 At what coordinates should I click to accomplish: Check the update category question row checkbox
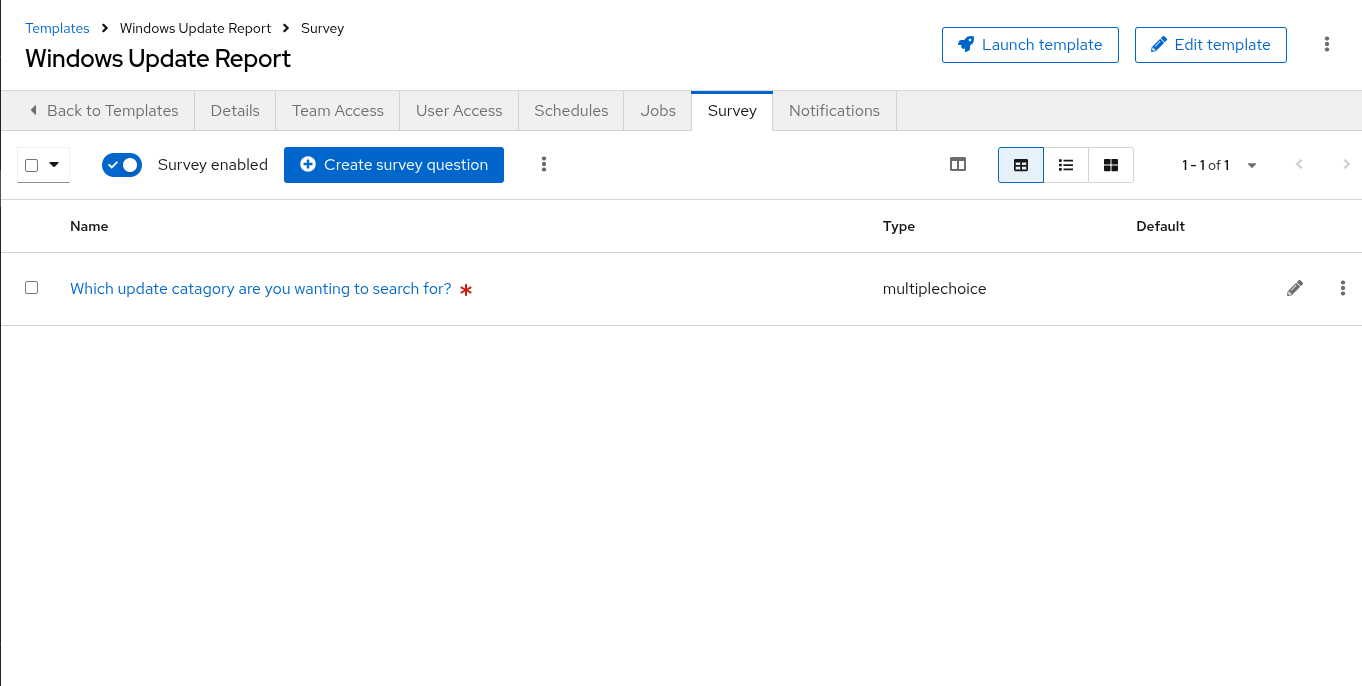pyautogui.click(x=31, y=287)
